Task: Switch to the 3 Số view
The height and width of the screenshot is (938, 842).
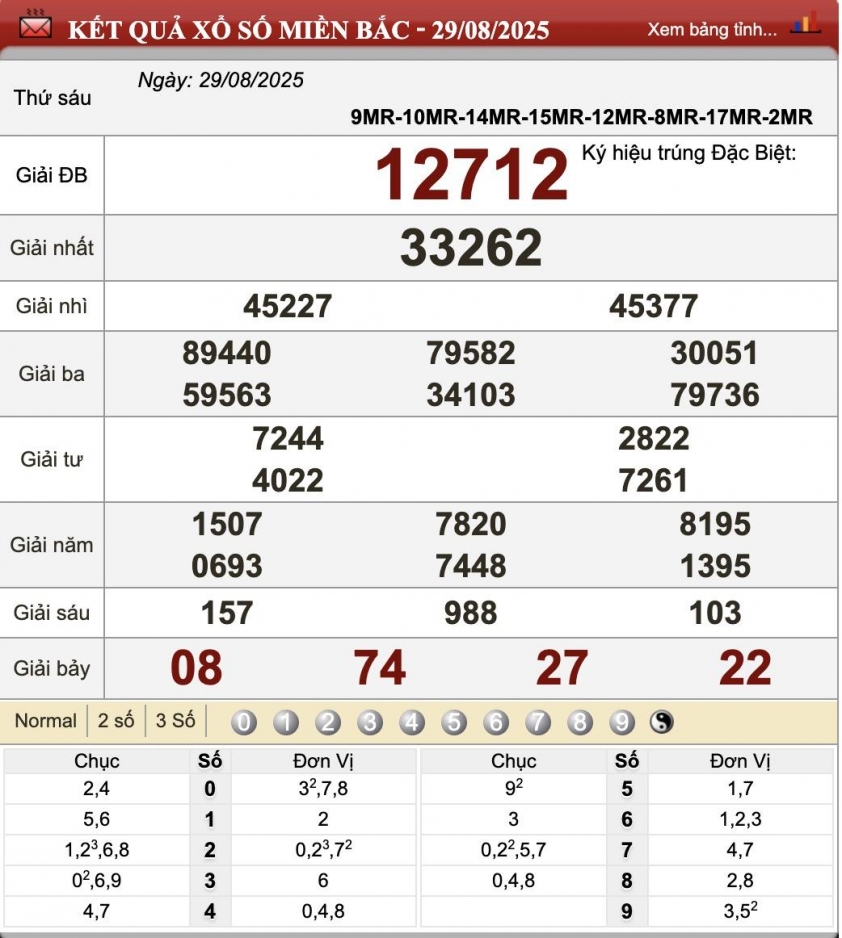Action: pos(175,721)
